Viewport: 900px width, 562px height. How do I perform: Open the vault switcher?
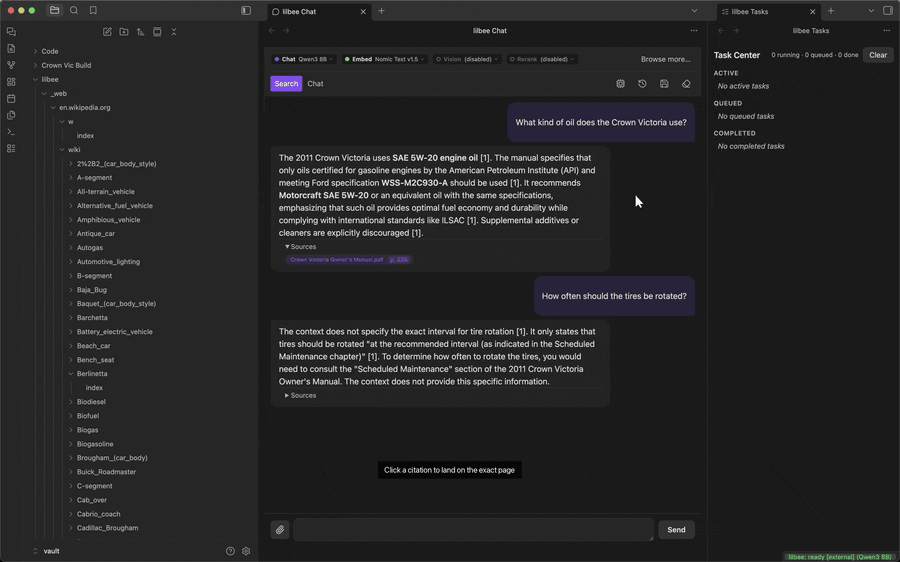(46, 551)
